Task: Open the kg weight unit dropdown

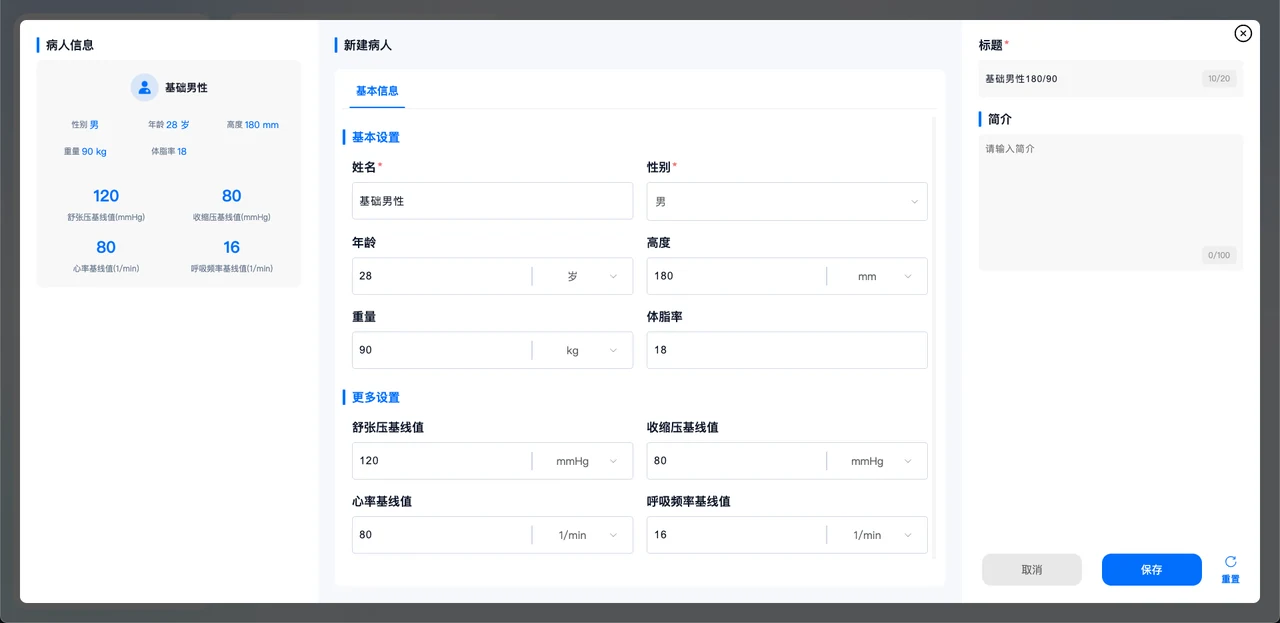Action: click(583, 350)
